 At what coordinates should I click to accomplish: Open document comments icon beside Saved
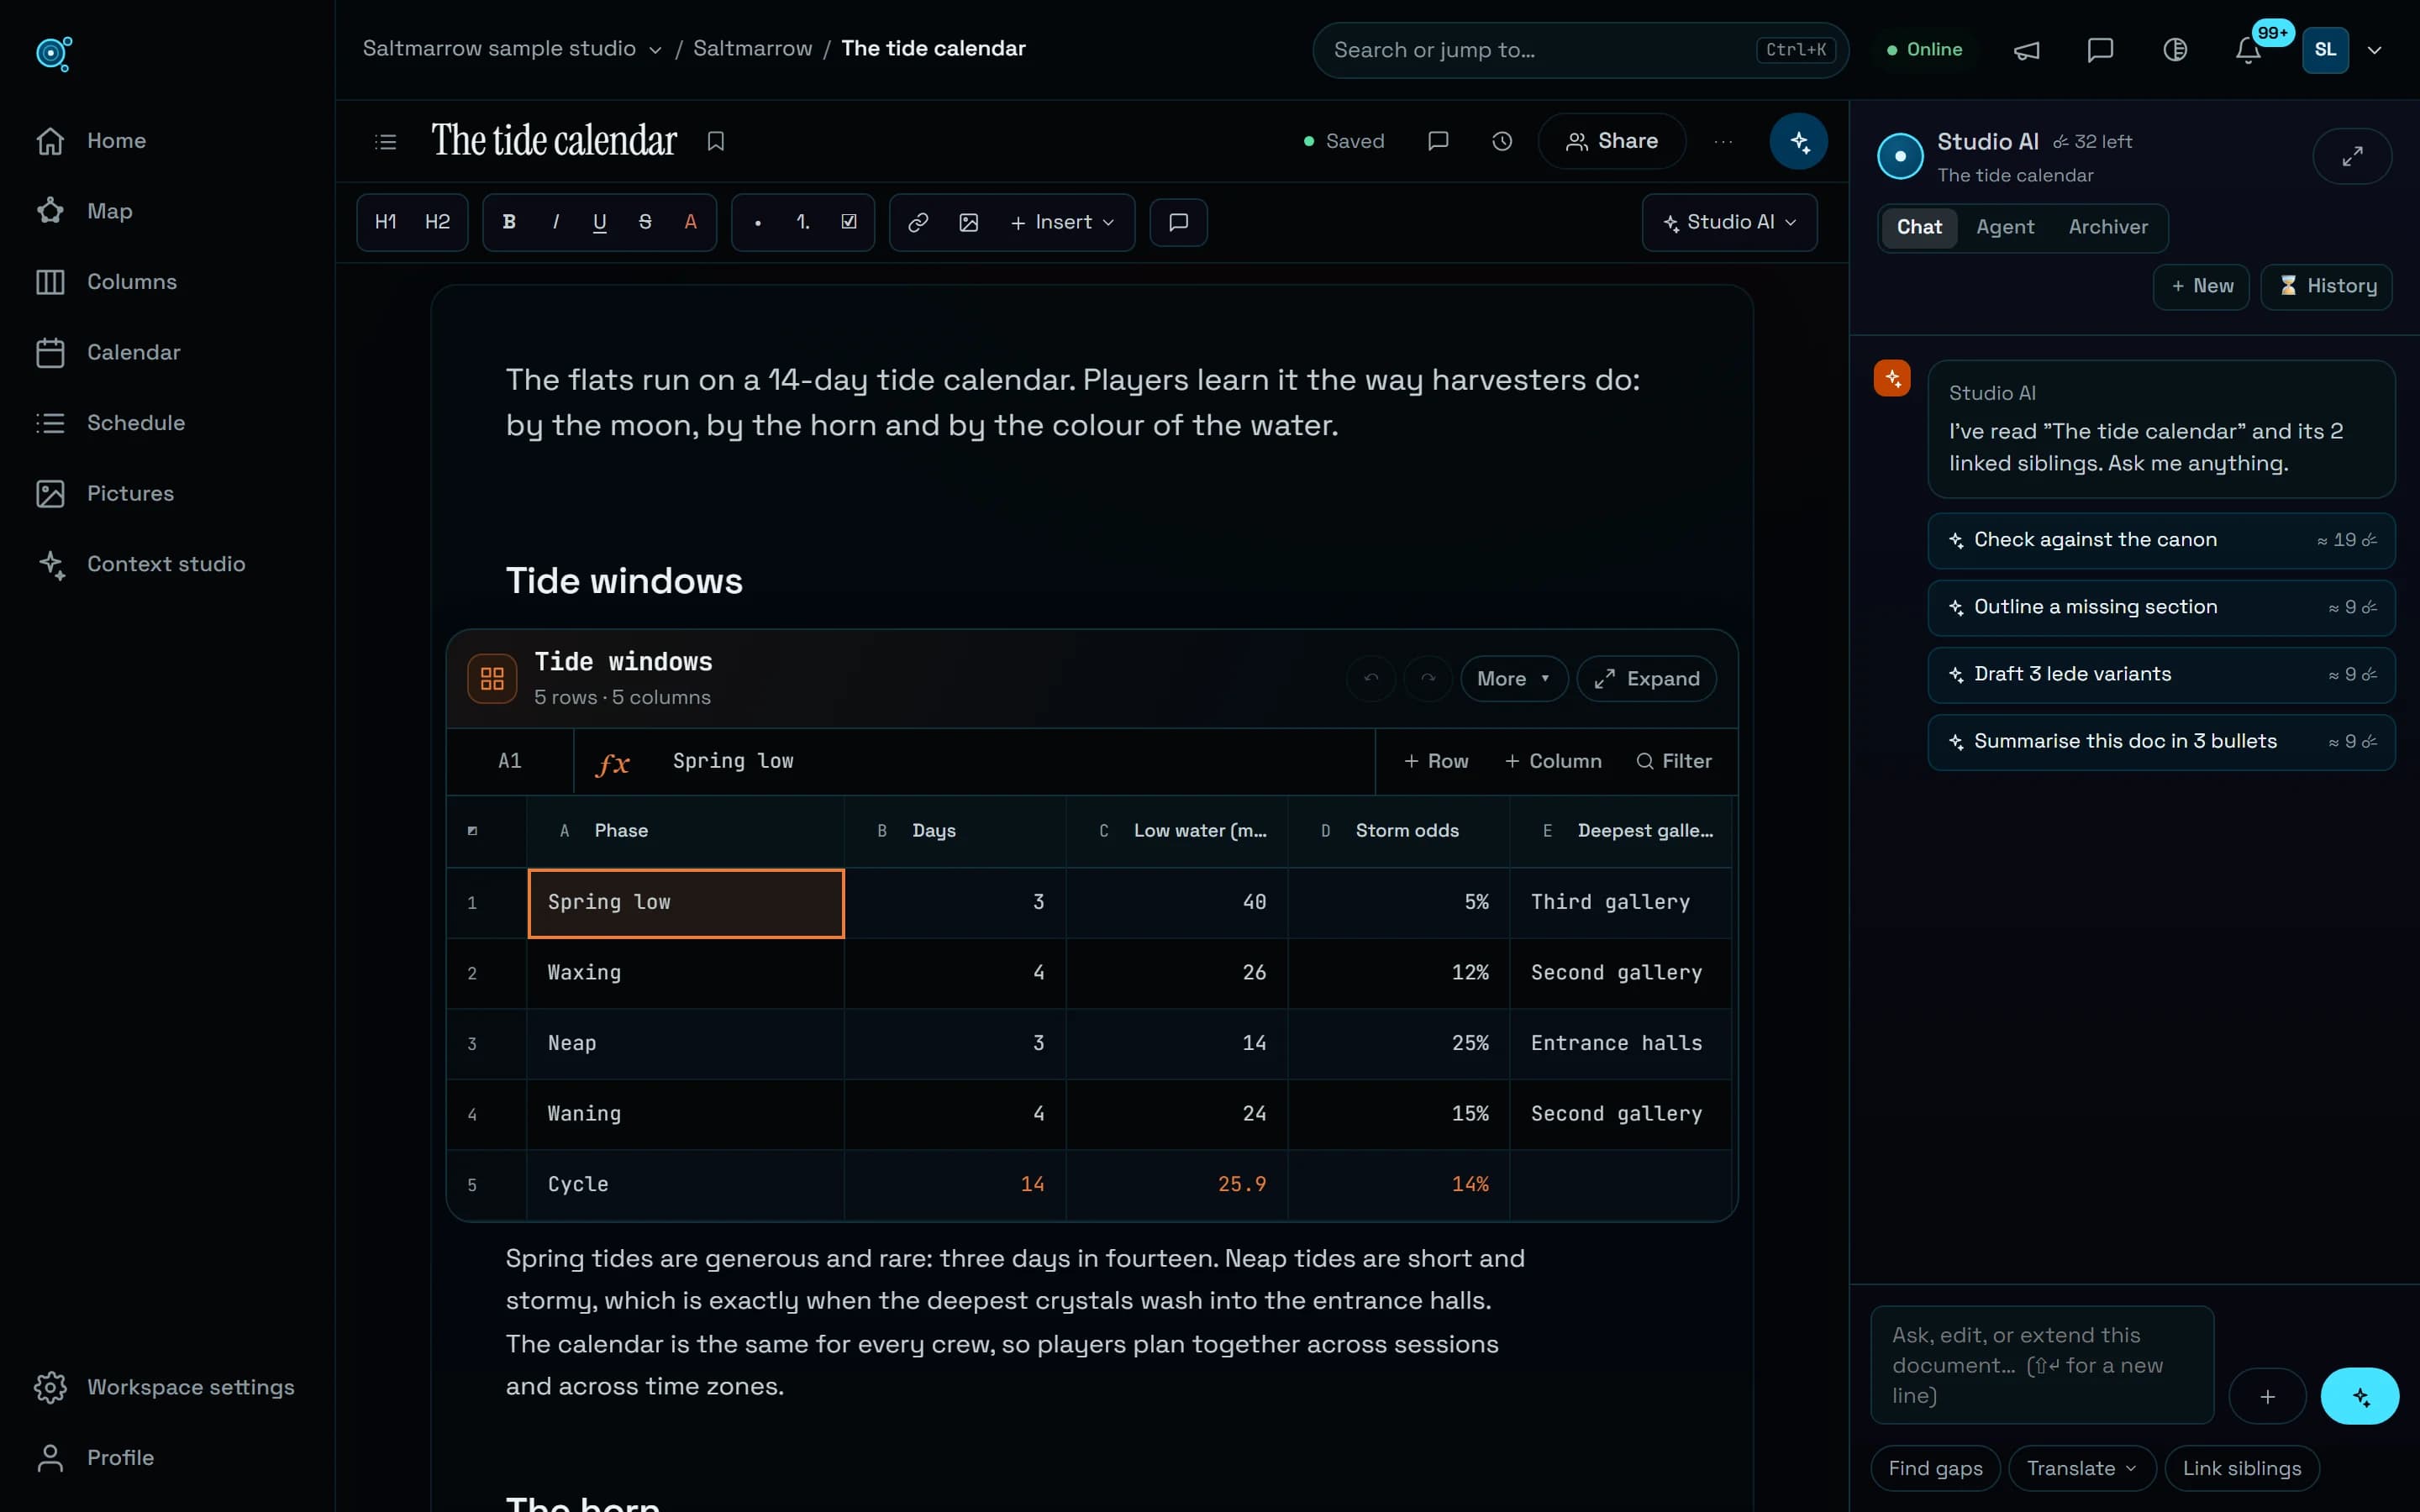tap(1438, 141)
